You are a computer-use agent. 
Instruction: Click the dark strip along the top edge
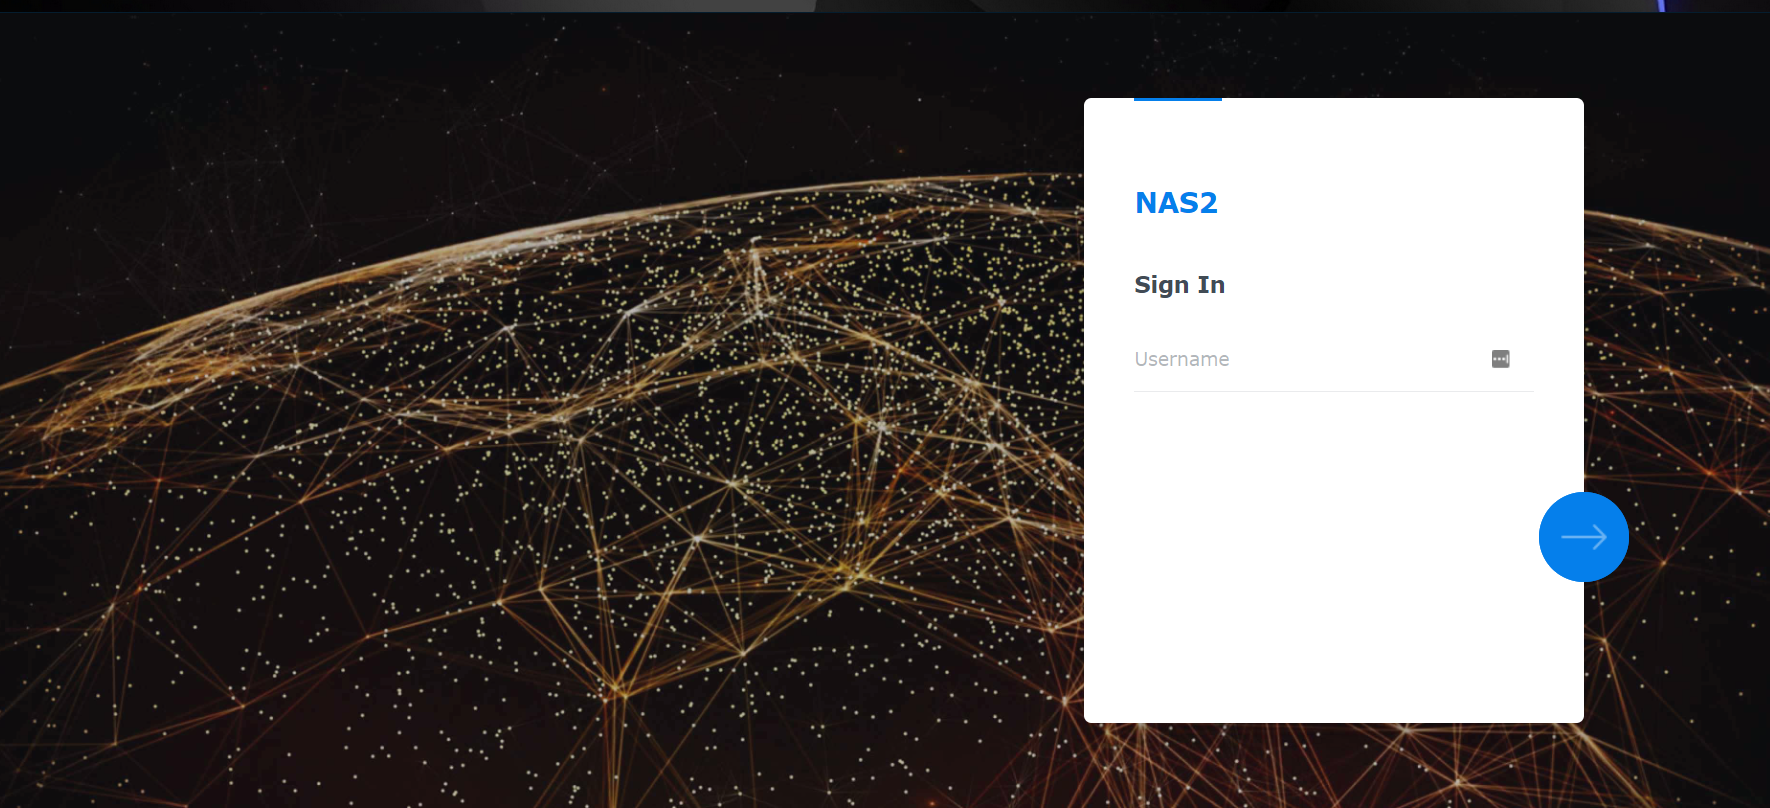click(x=885, y=6)
